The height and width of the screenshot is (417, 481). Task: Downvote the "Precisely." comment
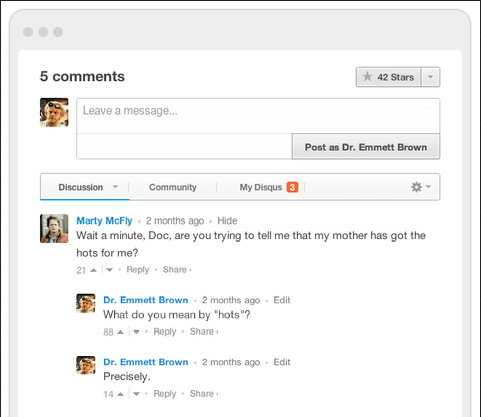[136, 394]
